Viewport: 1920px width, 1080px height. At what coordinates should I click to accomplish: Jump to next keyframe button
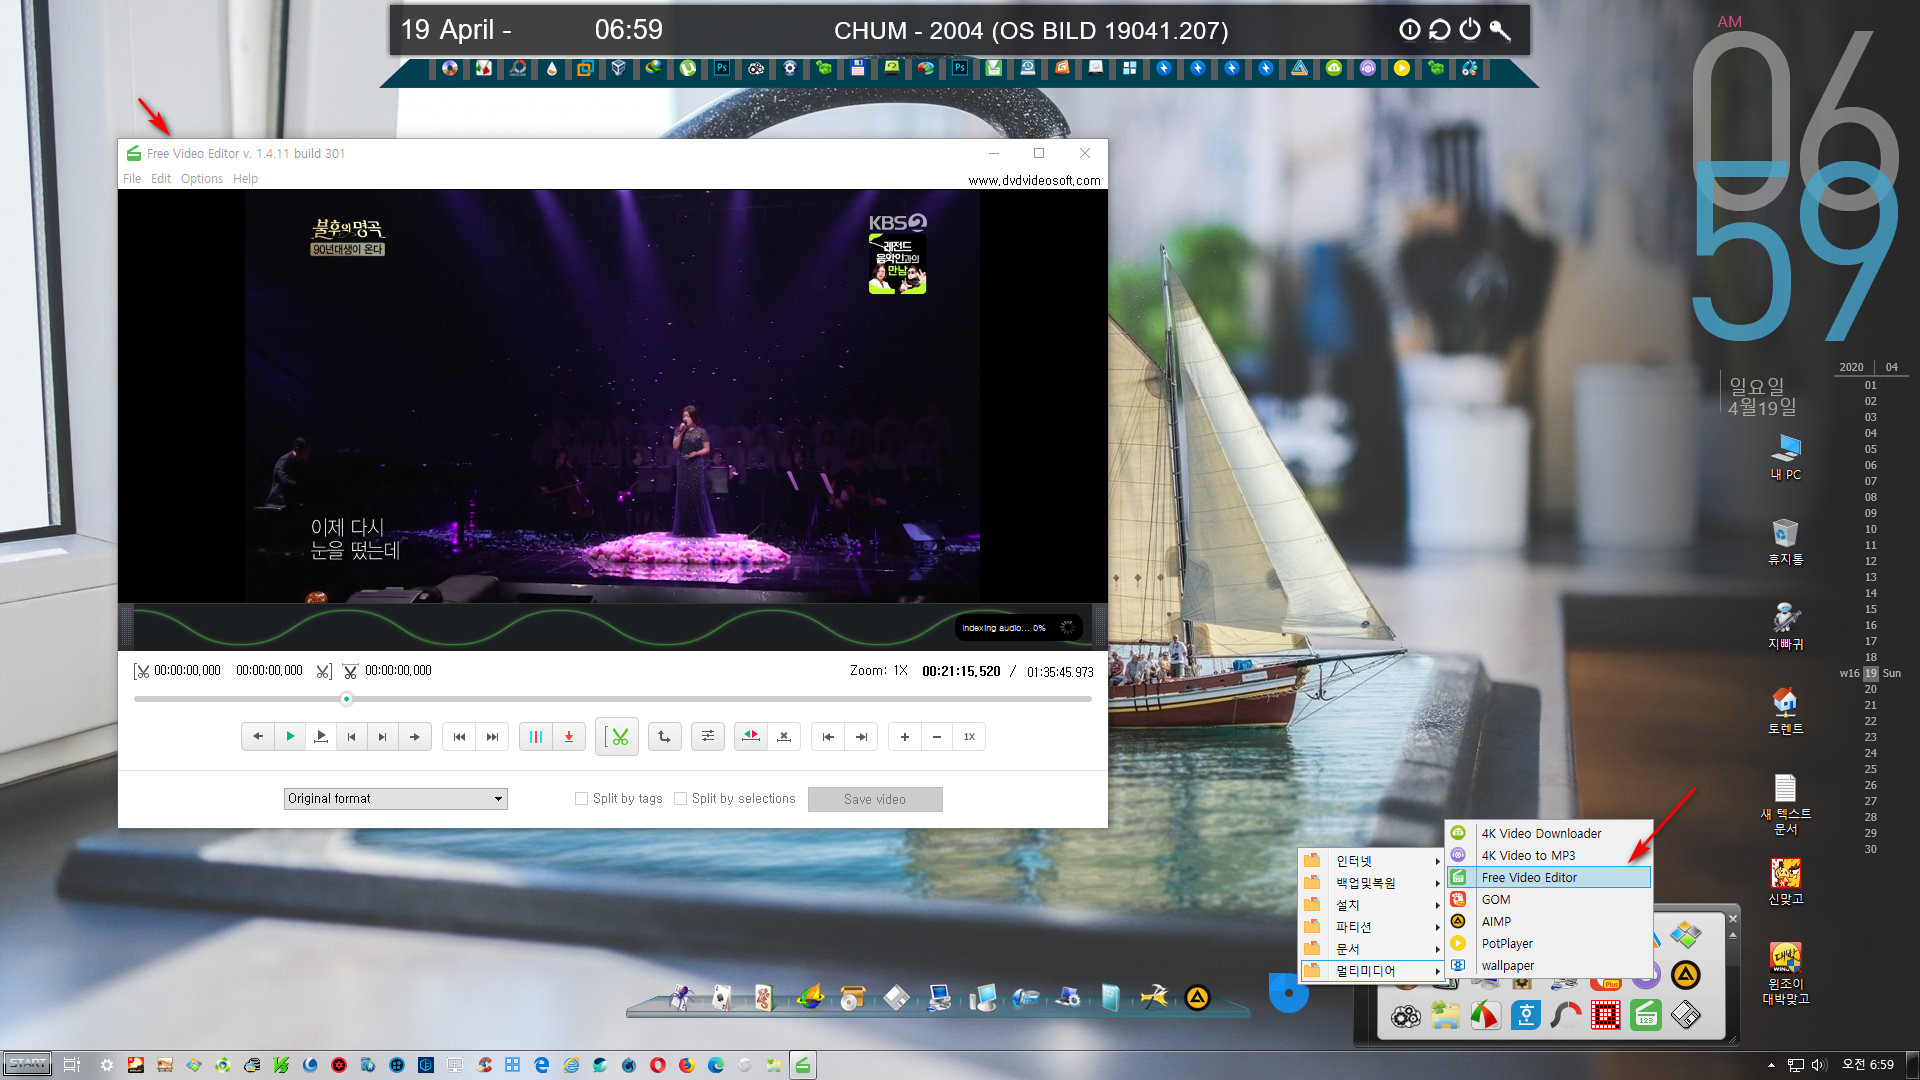(383, 737)
